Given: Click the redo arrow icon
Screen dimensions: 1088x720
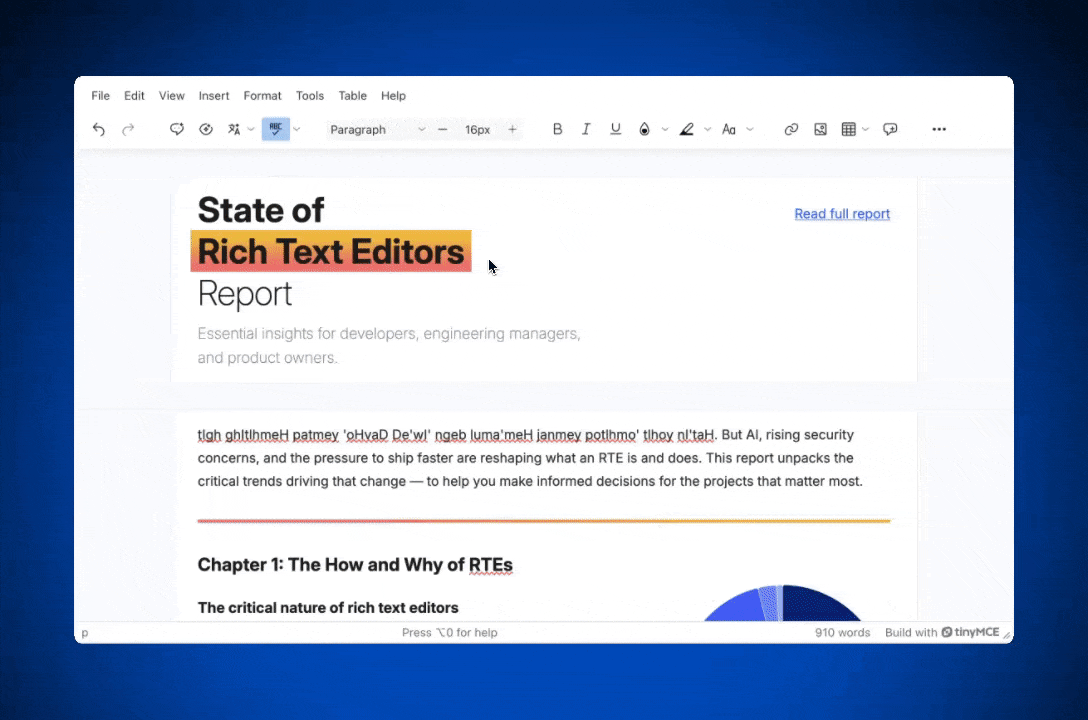Looking at the screenshot, I should click(128, 129).
